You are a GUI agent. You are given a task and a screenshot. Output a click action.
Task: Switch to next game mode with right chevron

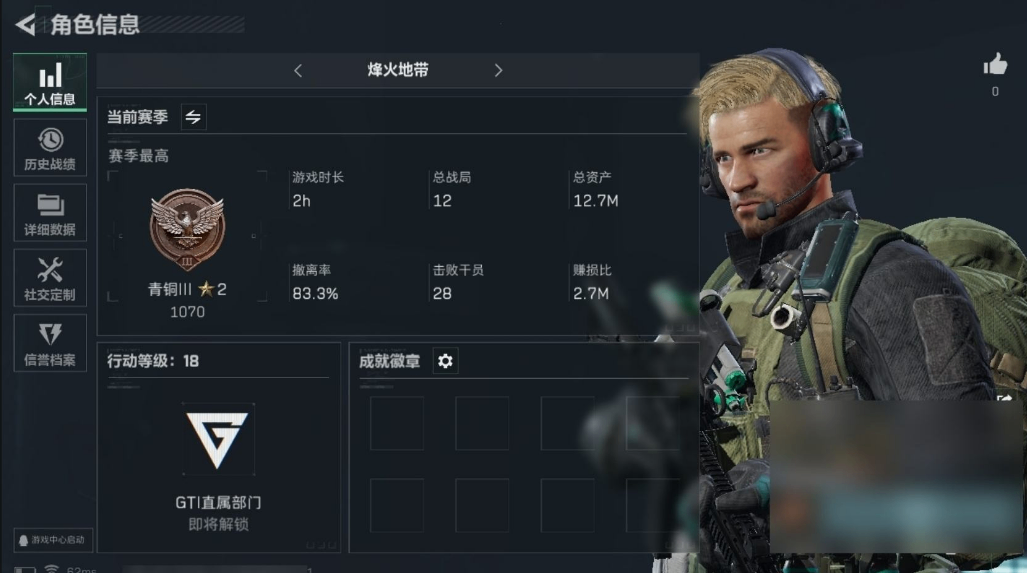click(x=498, y=70)
